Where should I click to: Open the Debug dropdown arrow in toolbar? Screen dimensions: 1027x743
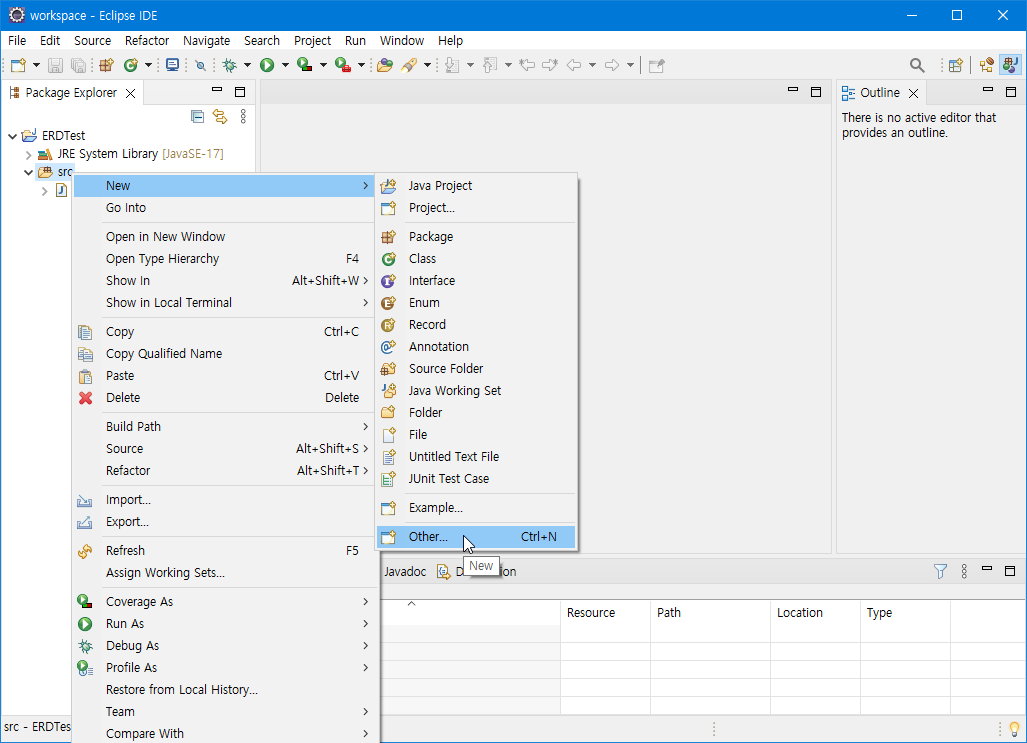point(247,65)
